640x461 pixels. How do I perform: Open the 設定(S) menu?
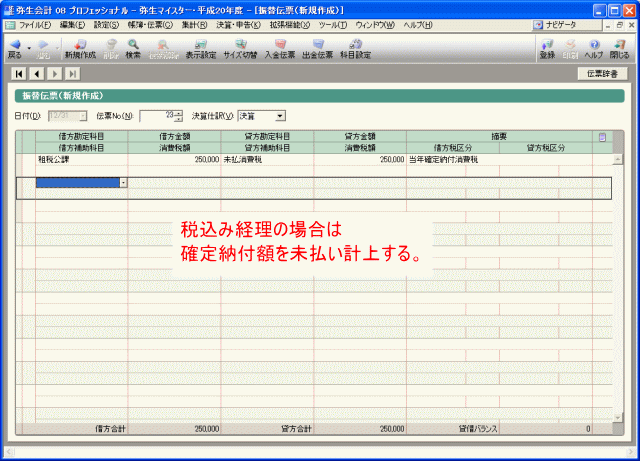(x=106, y=25)
